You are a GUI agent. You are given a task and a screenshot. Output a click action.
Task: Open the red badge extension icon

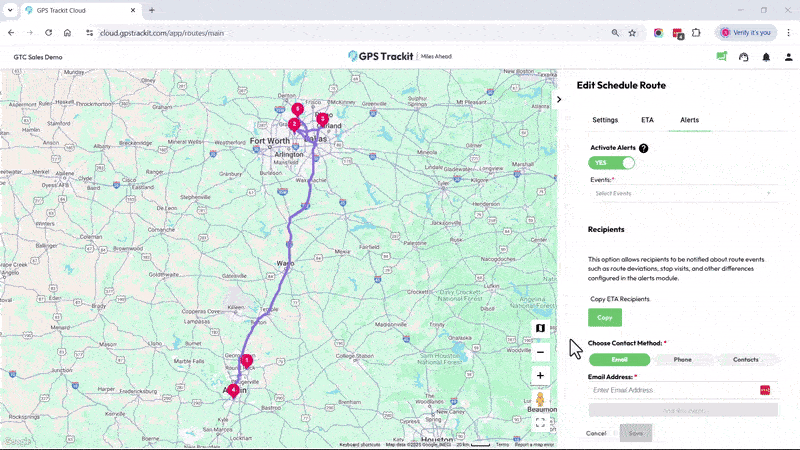pyautogui.click(x=678, y=34)
